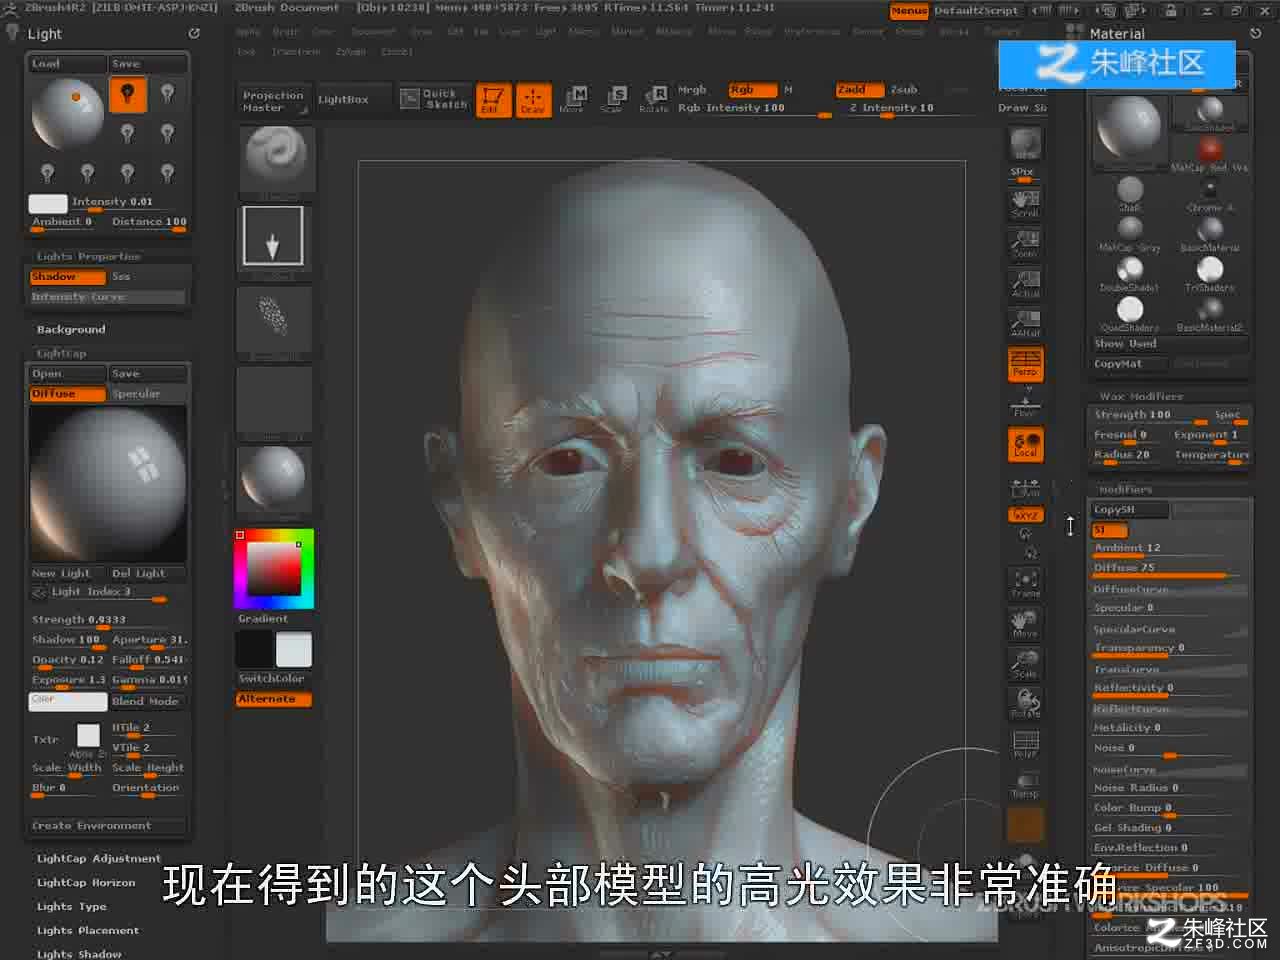
Task: Click New Light in LightCap
Action: 67,573
